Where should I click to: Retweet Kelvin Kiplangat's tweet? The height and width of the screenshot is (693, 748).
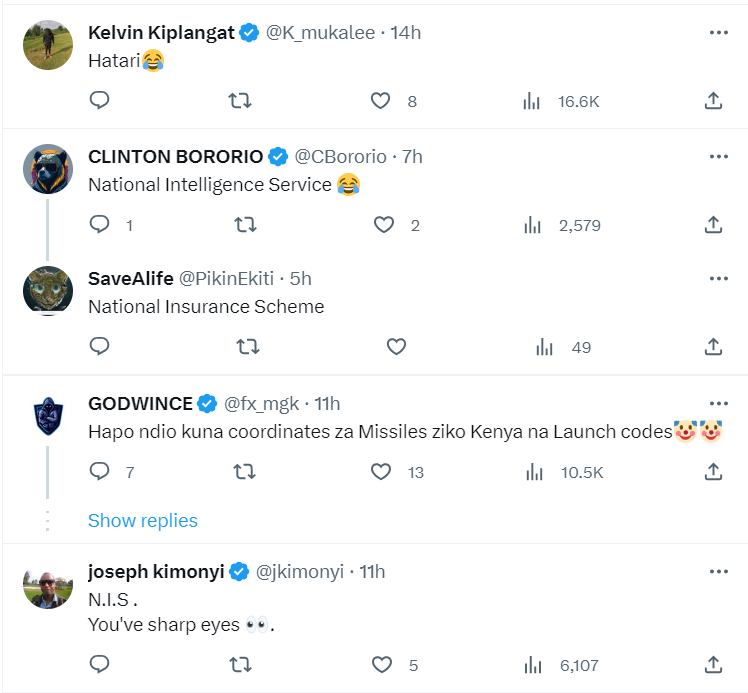[x=240, y=100]
